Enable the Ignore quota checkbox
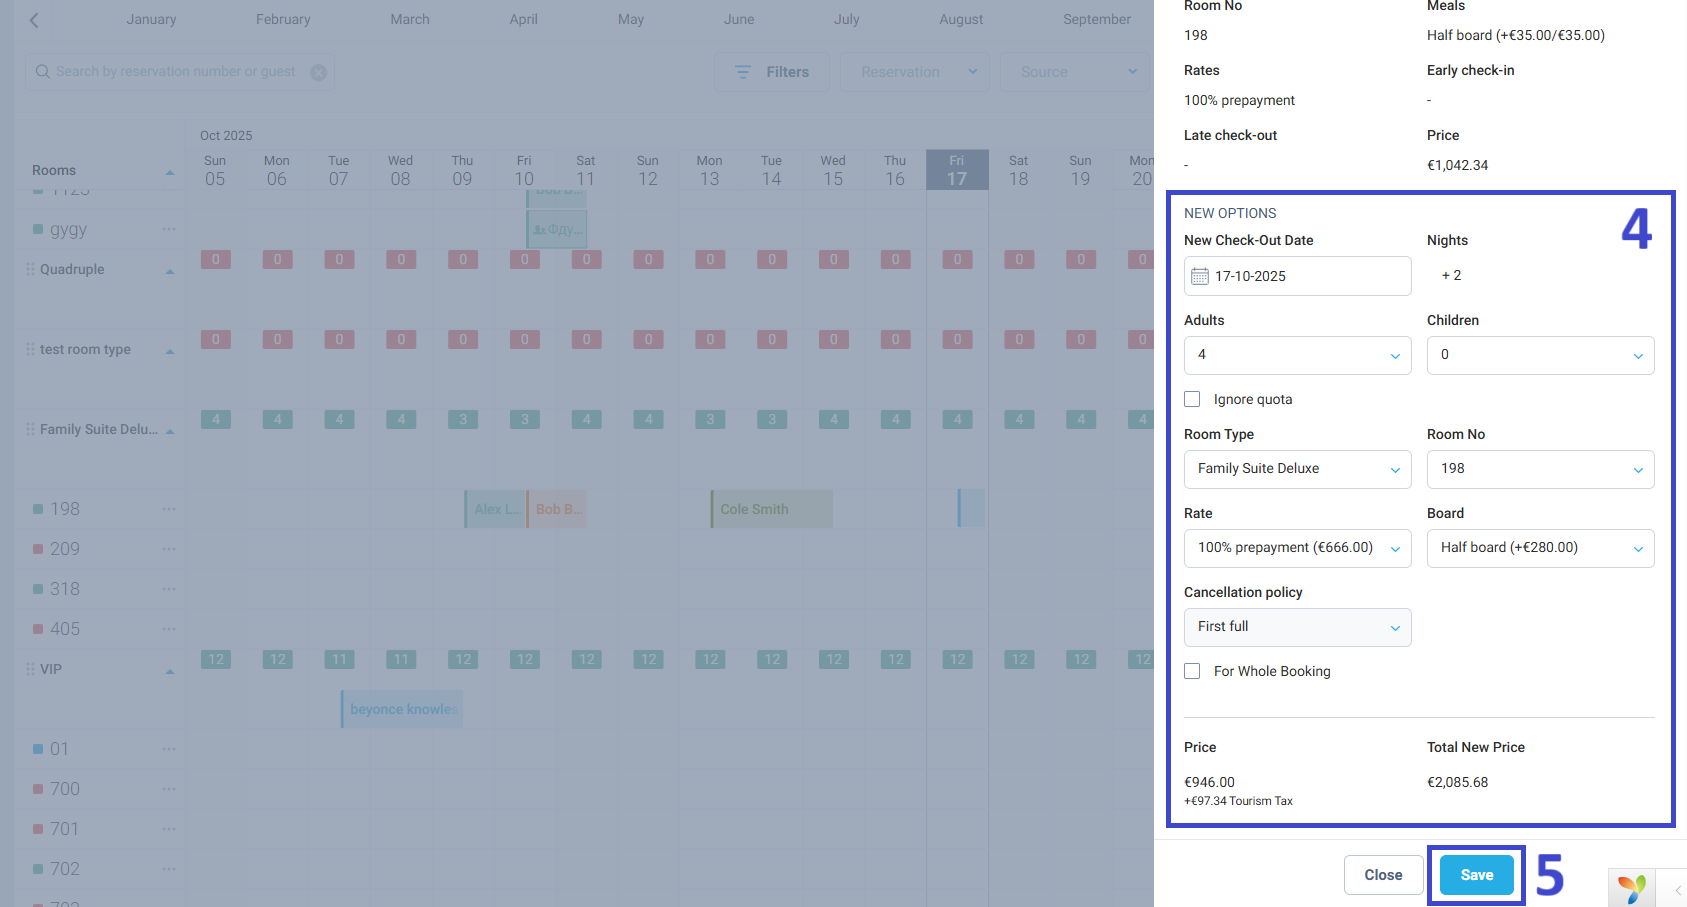The height and width of the screenshot is (907, 1687). pos(1192,398)
